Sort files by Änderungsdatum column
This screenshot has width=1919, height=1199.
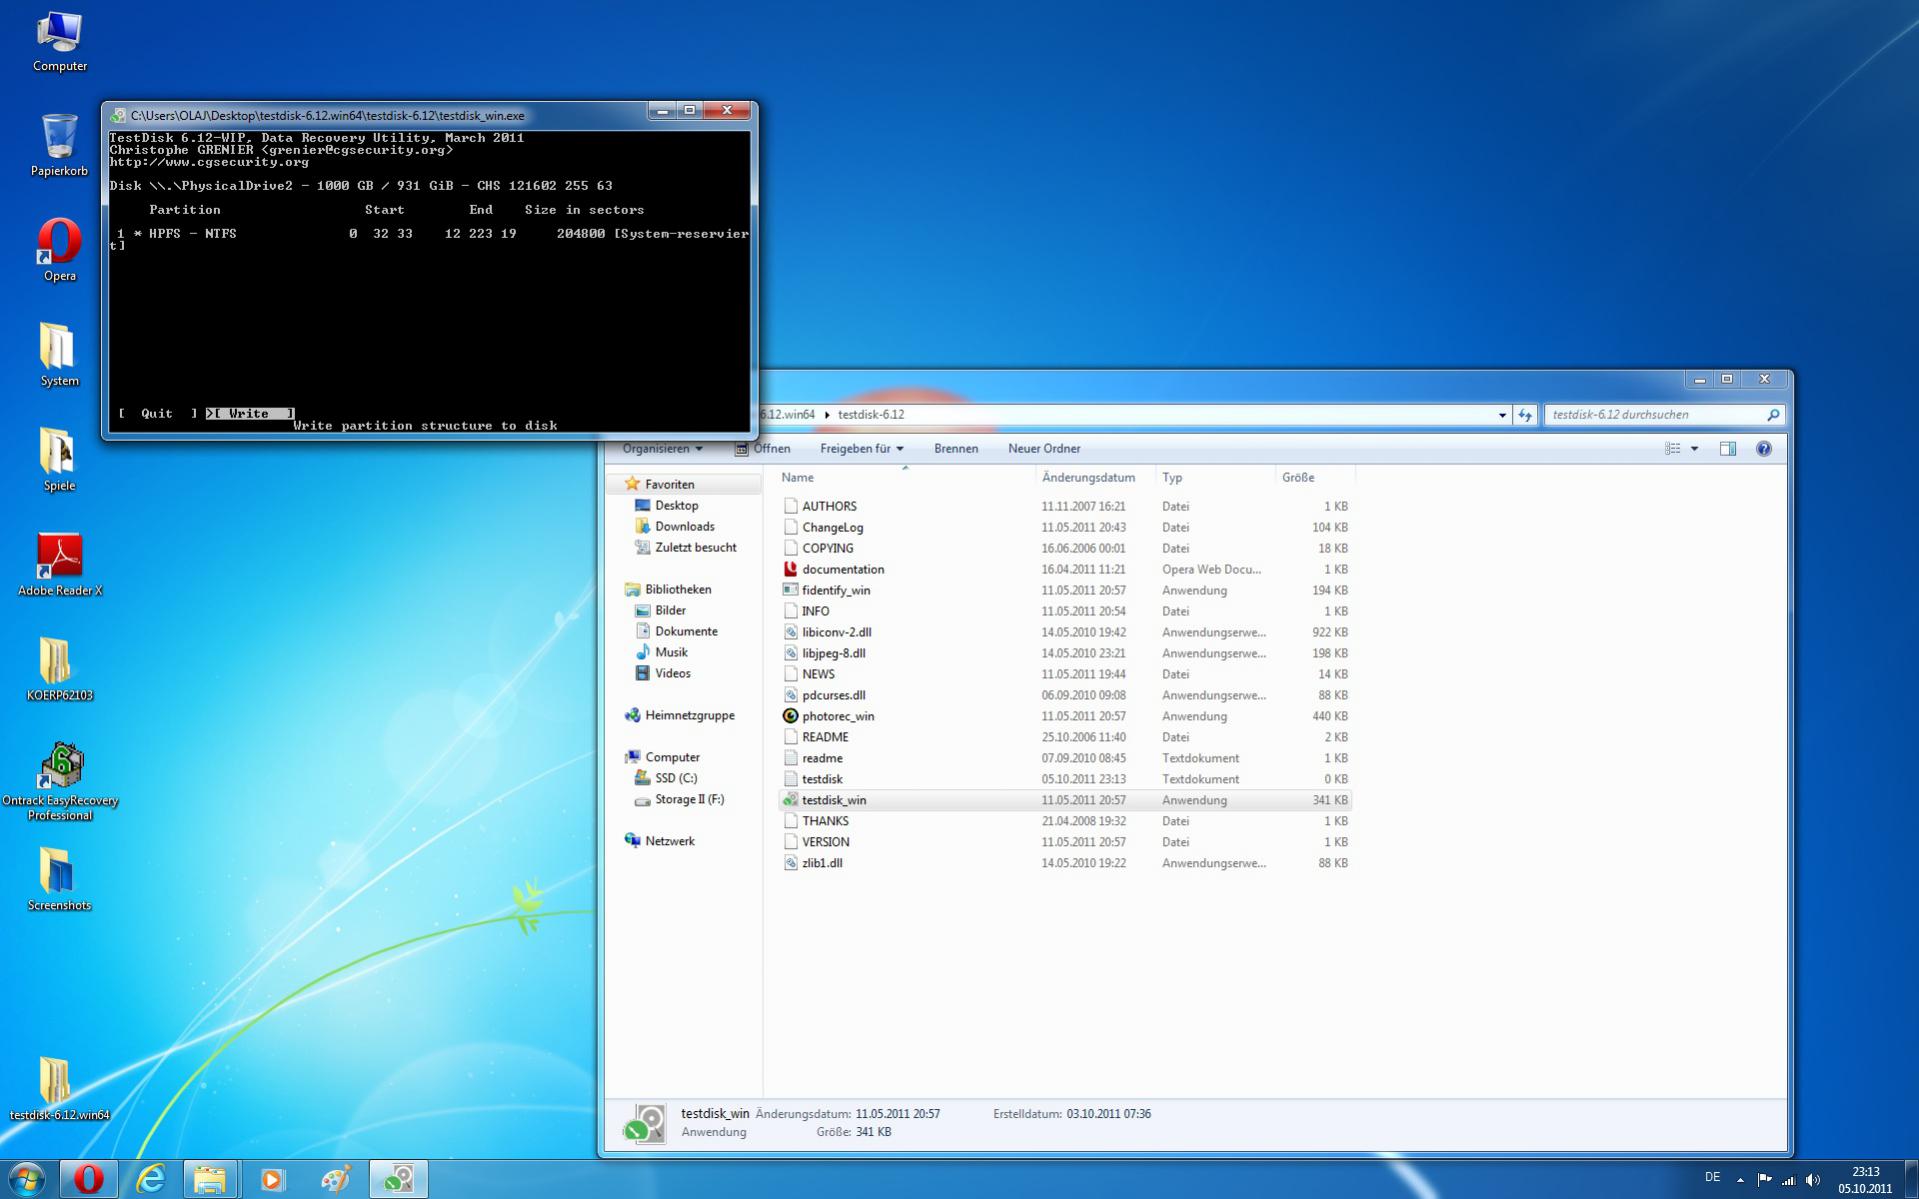(x=1096, y=478)
